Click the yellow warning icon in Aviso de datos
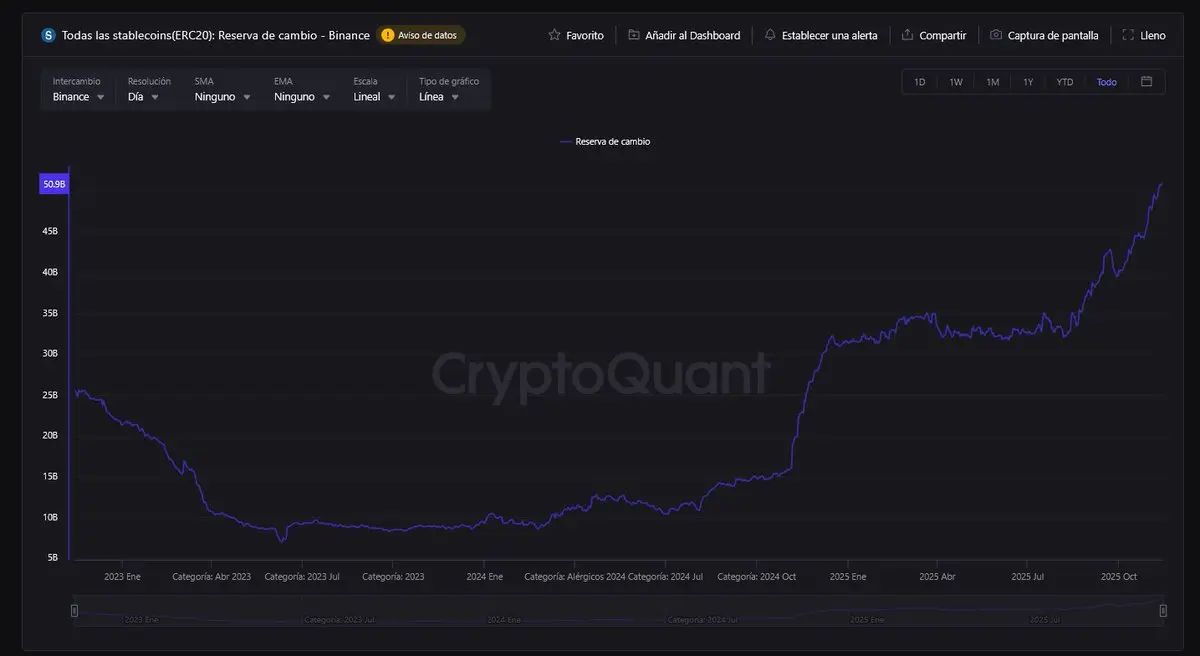This screenshot has height=656, width=1200. tap(388, 35)
